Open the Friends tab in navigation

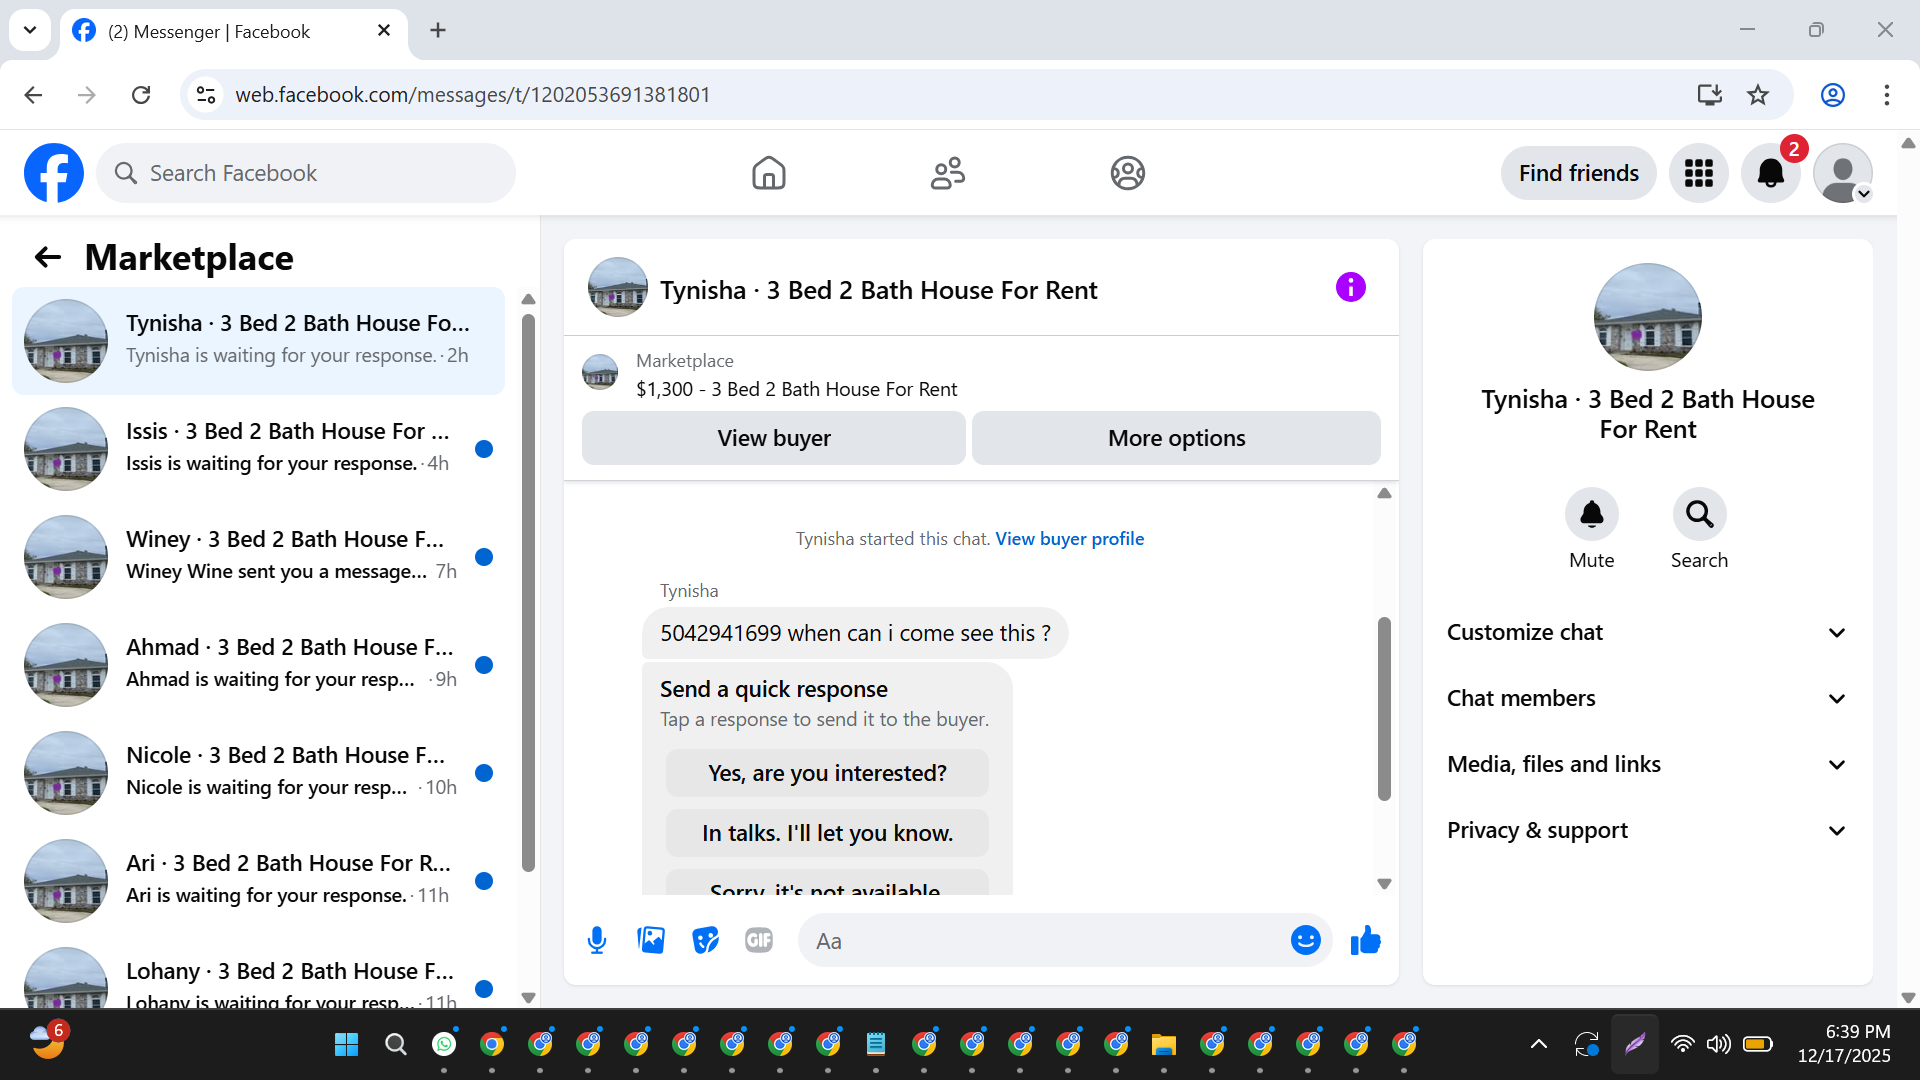coord(947,173)
